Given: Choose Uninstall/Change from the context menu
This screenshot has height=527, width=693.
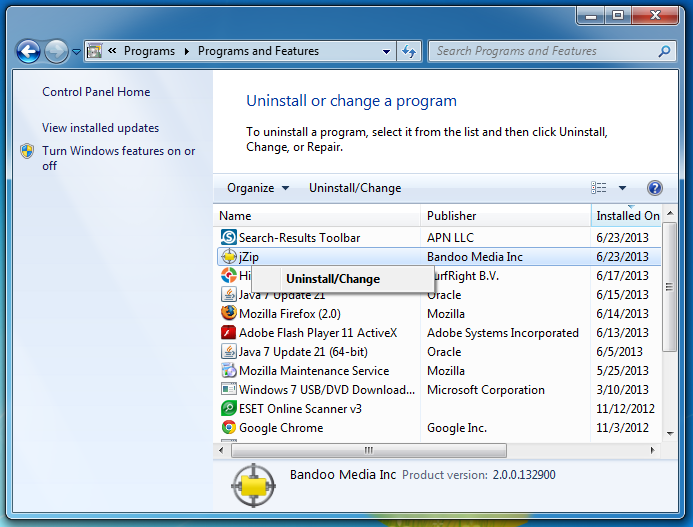Looking at the screenshot, I should [x=343, y=279].
